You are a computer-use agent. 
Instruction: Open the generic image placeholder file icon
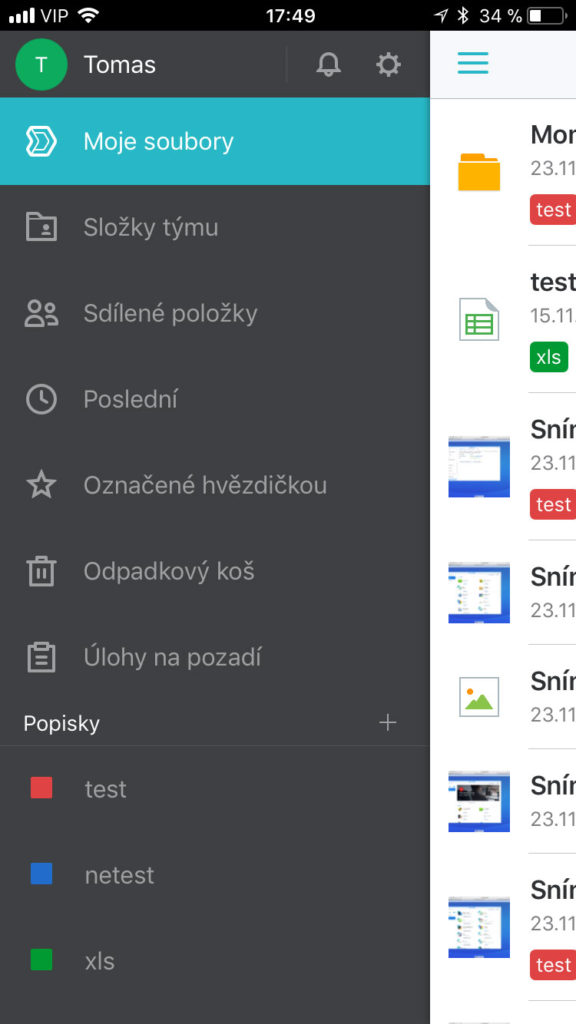click(x=479, y=697)
